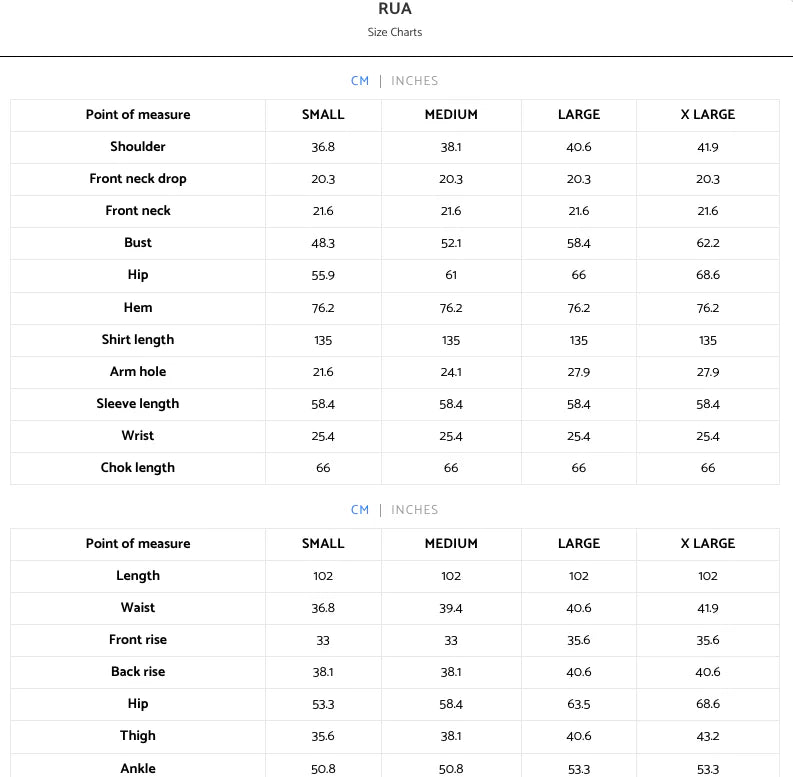Screen dimensions: 793x777
Task: Click the Thigh value 43.2 for X Large
Action: (708, 737)
